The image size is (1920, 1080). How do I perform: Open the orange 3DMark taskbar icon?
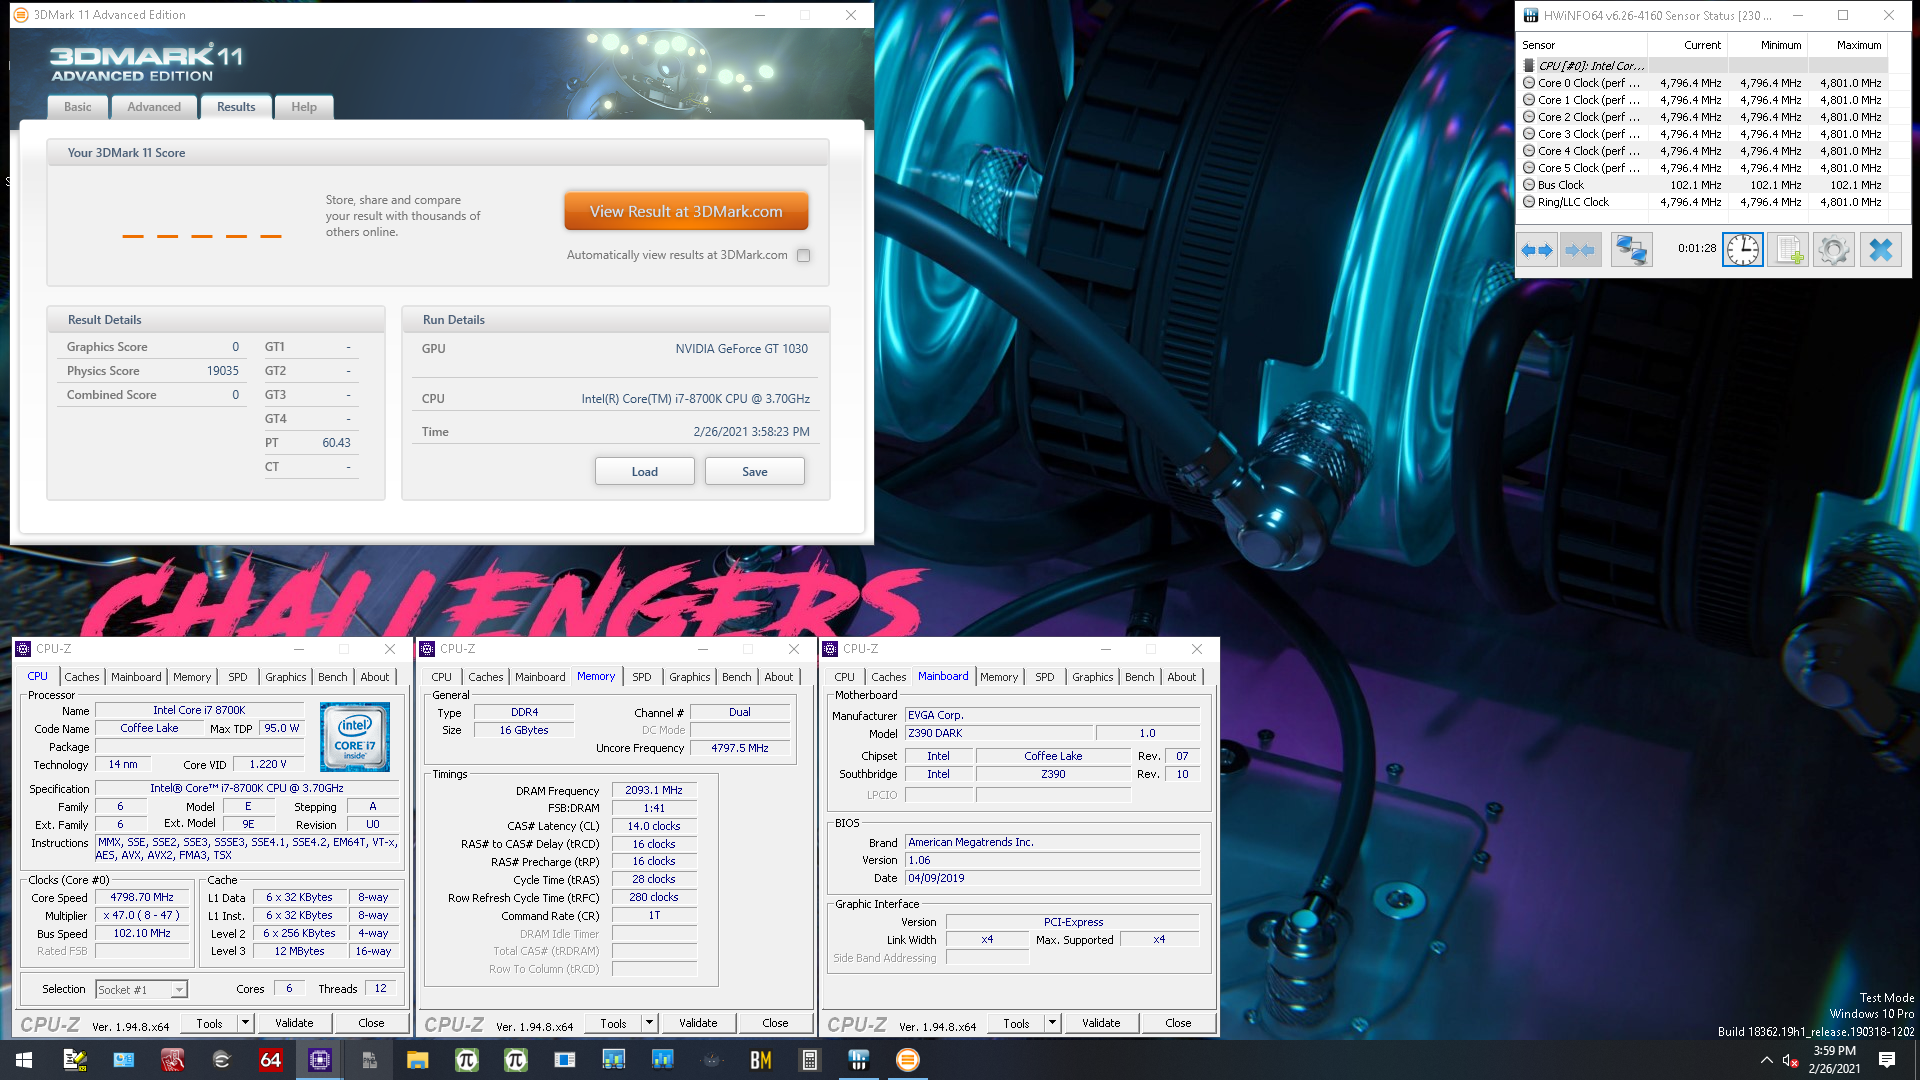pyautogui.click(x=908, y=1060)
